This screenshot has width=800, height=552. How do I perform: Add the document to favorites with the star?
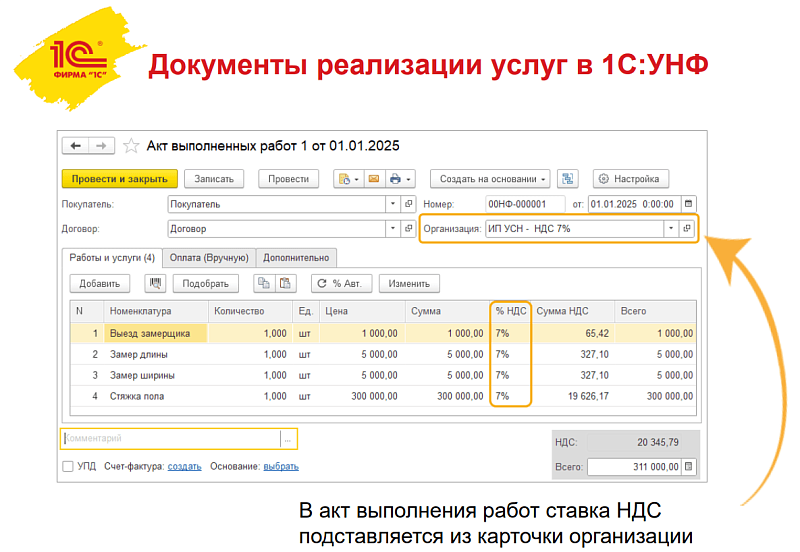(x=131, y=146)
